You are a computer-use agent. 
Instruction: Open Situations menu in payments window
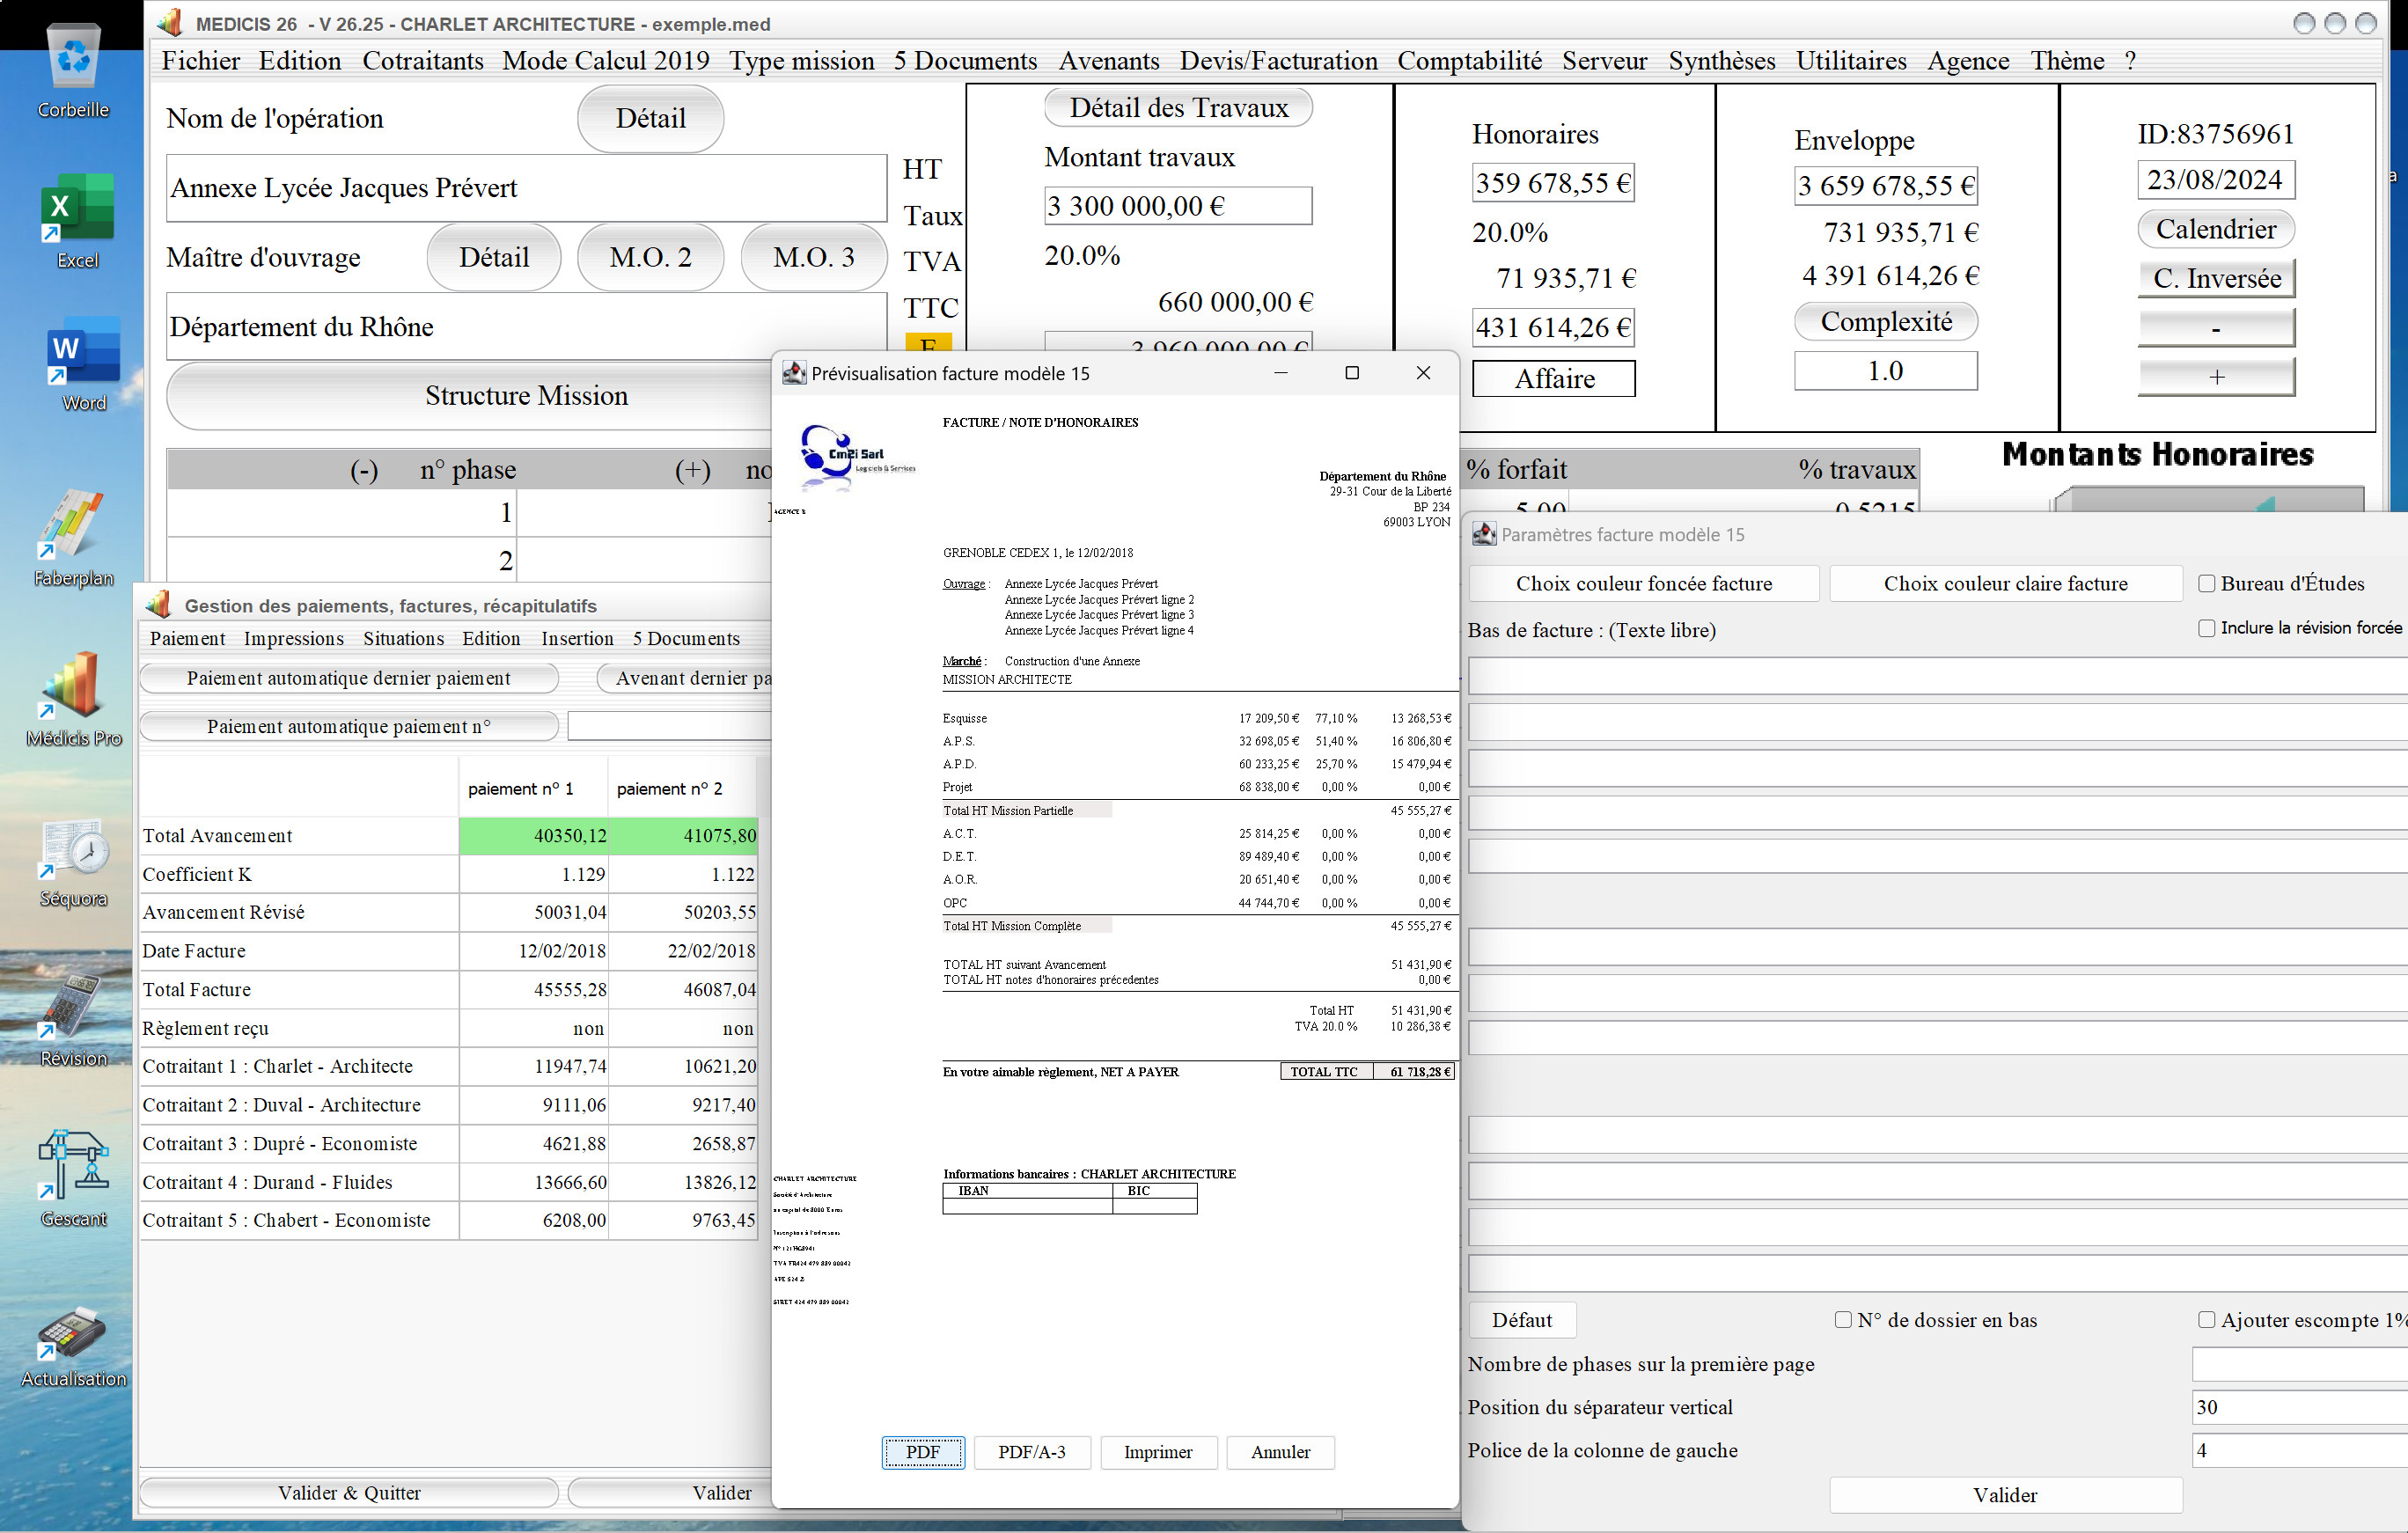click(403, 638)
